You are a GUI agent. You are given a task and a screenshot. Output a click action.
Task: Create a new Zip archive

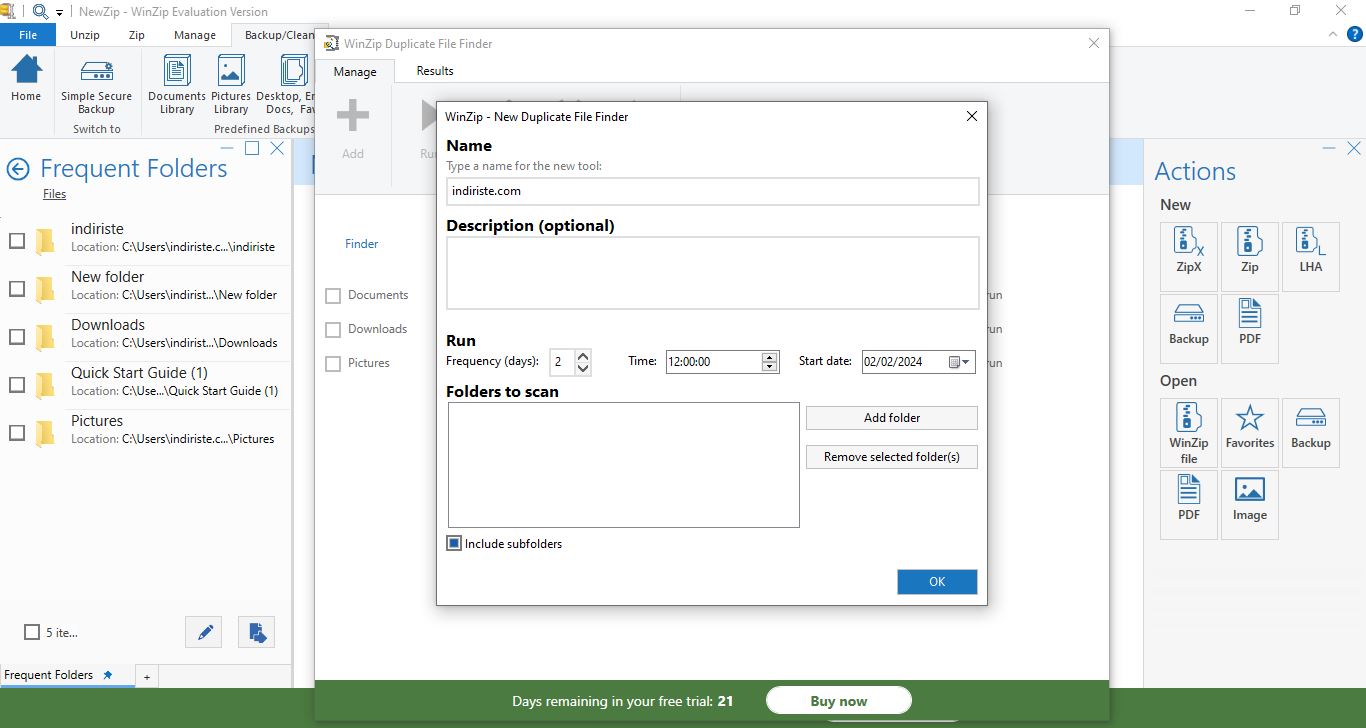click(1250, 257)
